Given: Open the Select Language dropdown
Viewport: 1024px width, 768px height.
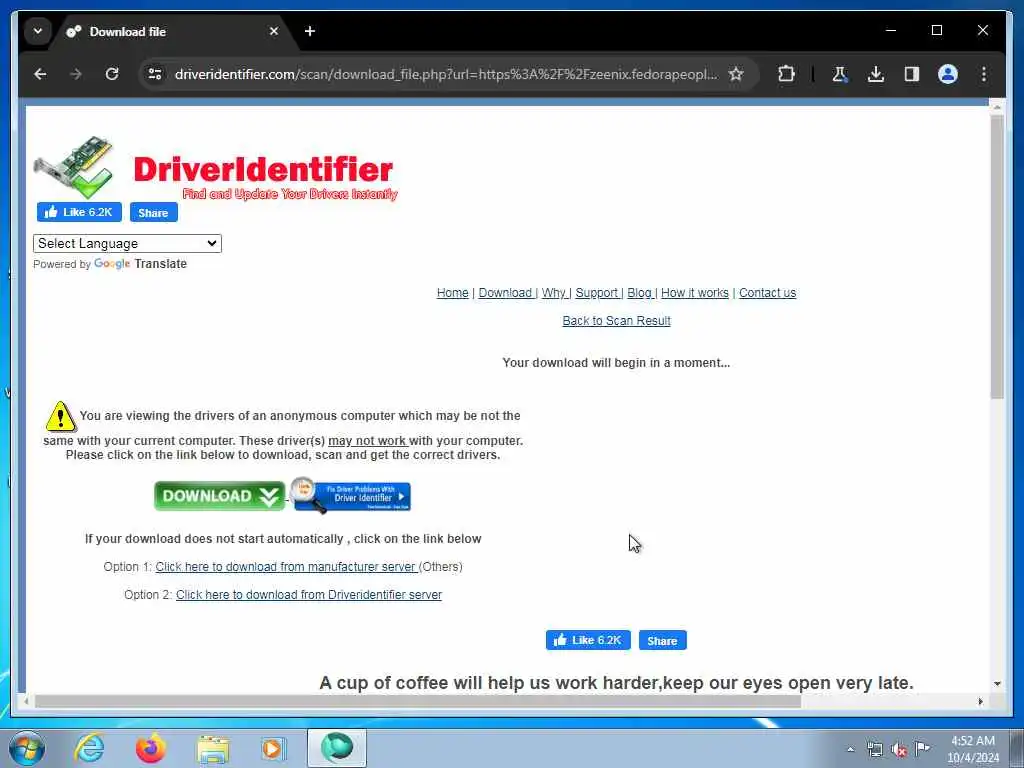Looking at the screenshot, I should click(127, 244).
